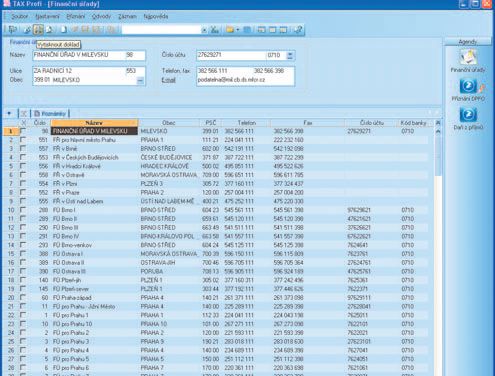The height and width of the screenshot is (376, 495).
Task: Click the vertical scrollbar thumb of the table
Action: pos(438,155)
